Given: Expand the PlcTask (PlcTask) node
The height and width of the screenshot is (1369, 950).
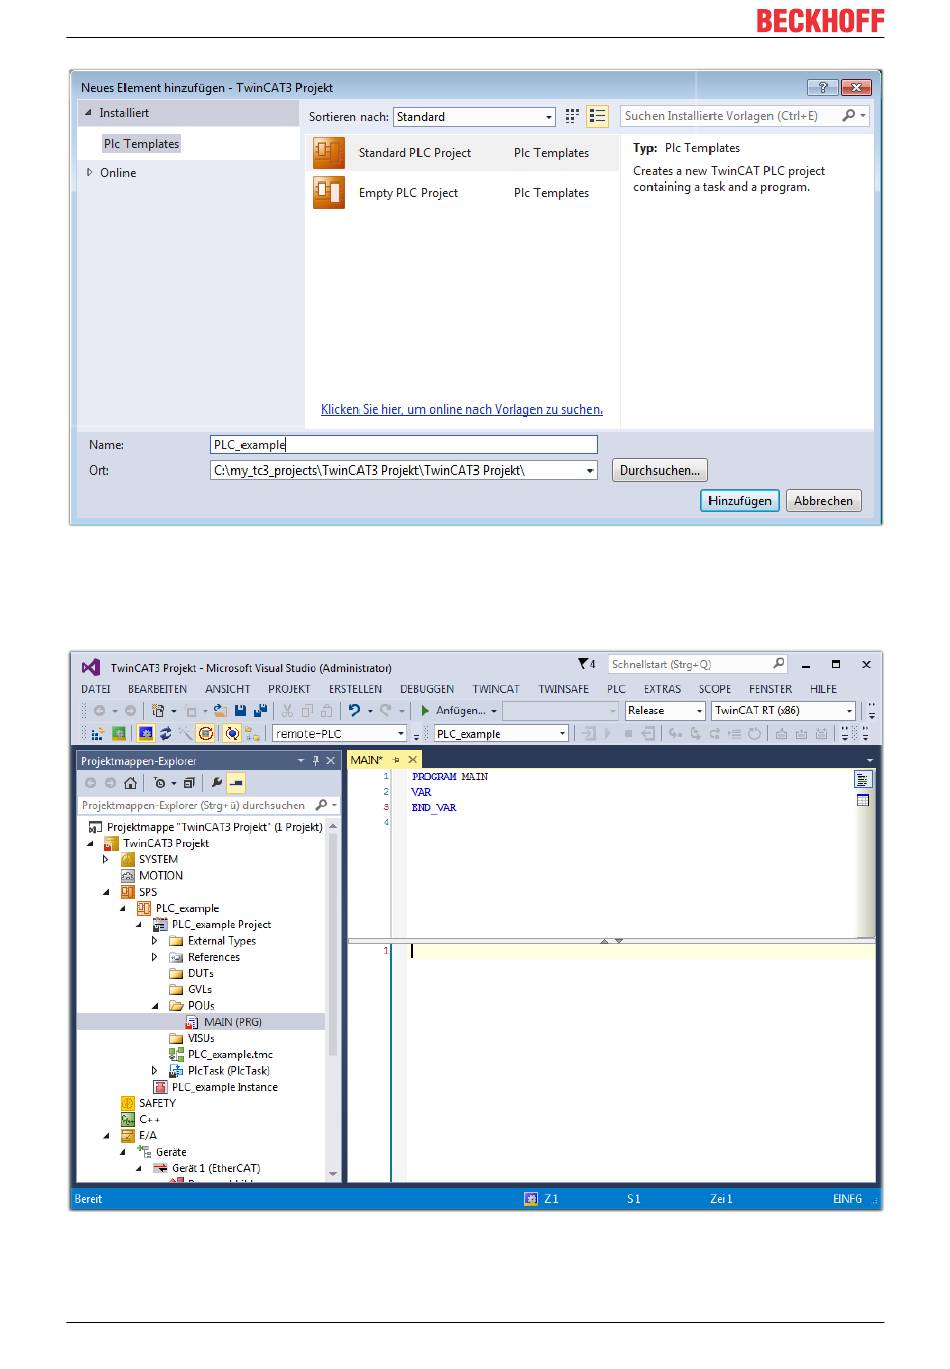Looking at the screenshot, I should [155, 1071].
